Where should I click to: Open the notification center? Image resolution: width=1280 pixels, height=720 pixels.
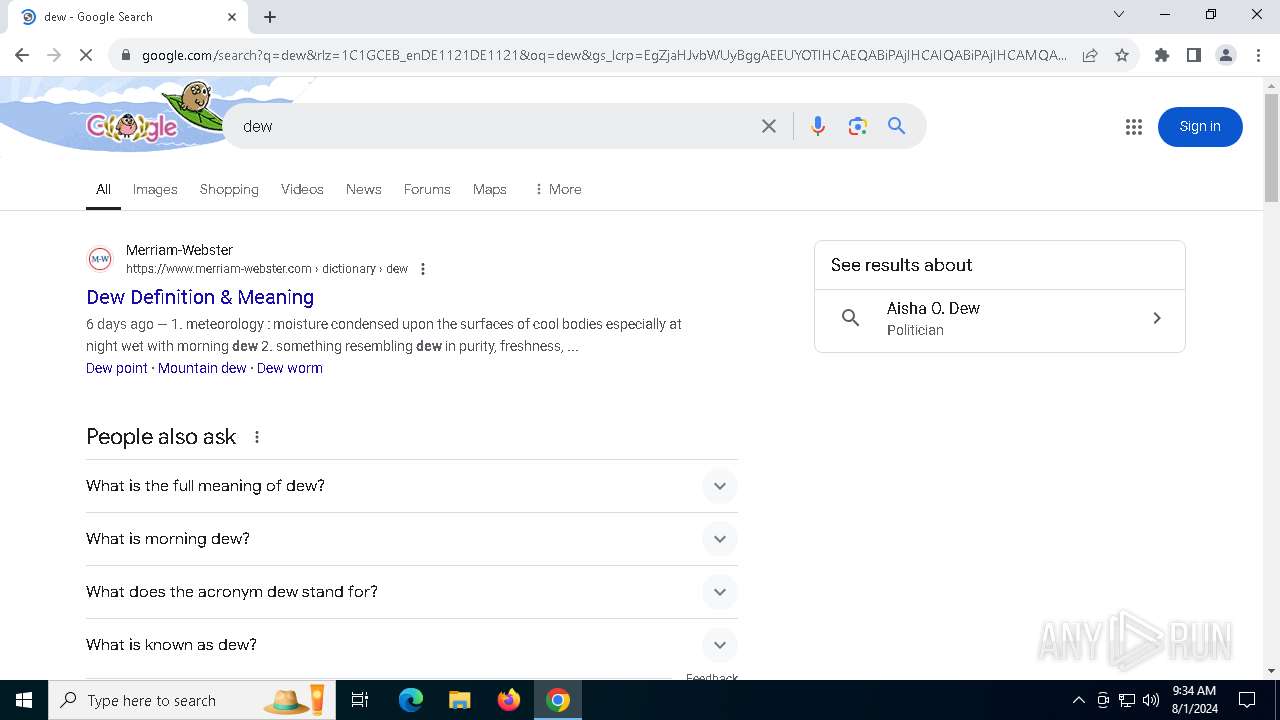(x=1247, y=700)
